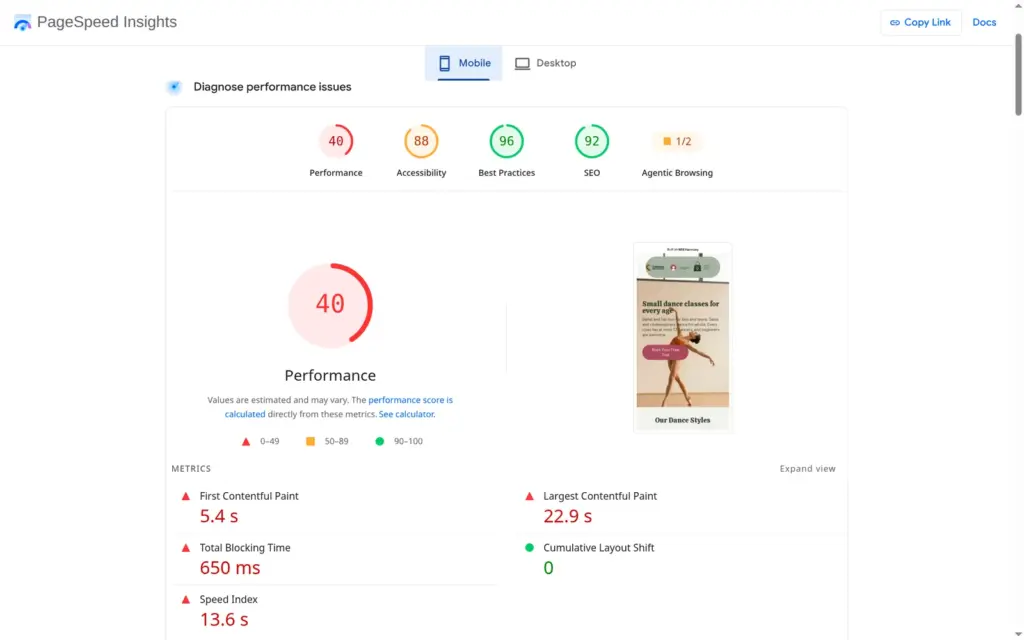
Task: Click the Best Practices label
Action: pos(507,173)
